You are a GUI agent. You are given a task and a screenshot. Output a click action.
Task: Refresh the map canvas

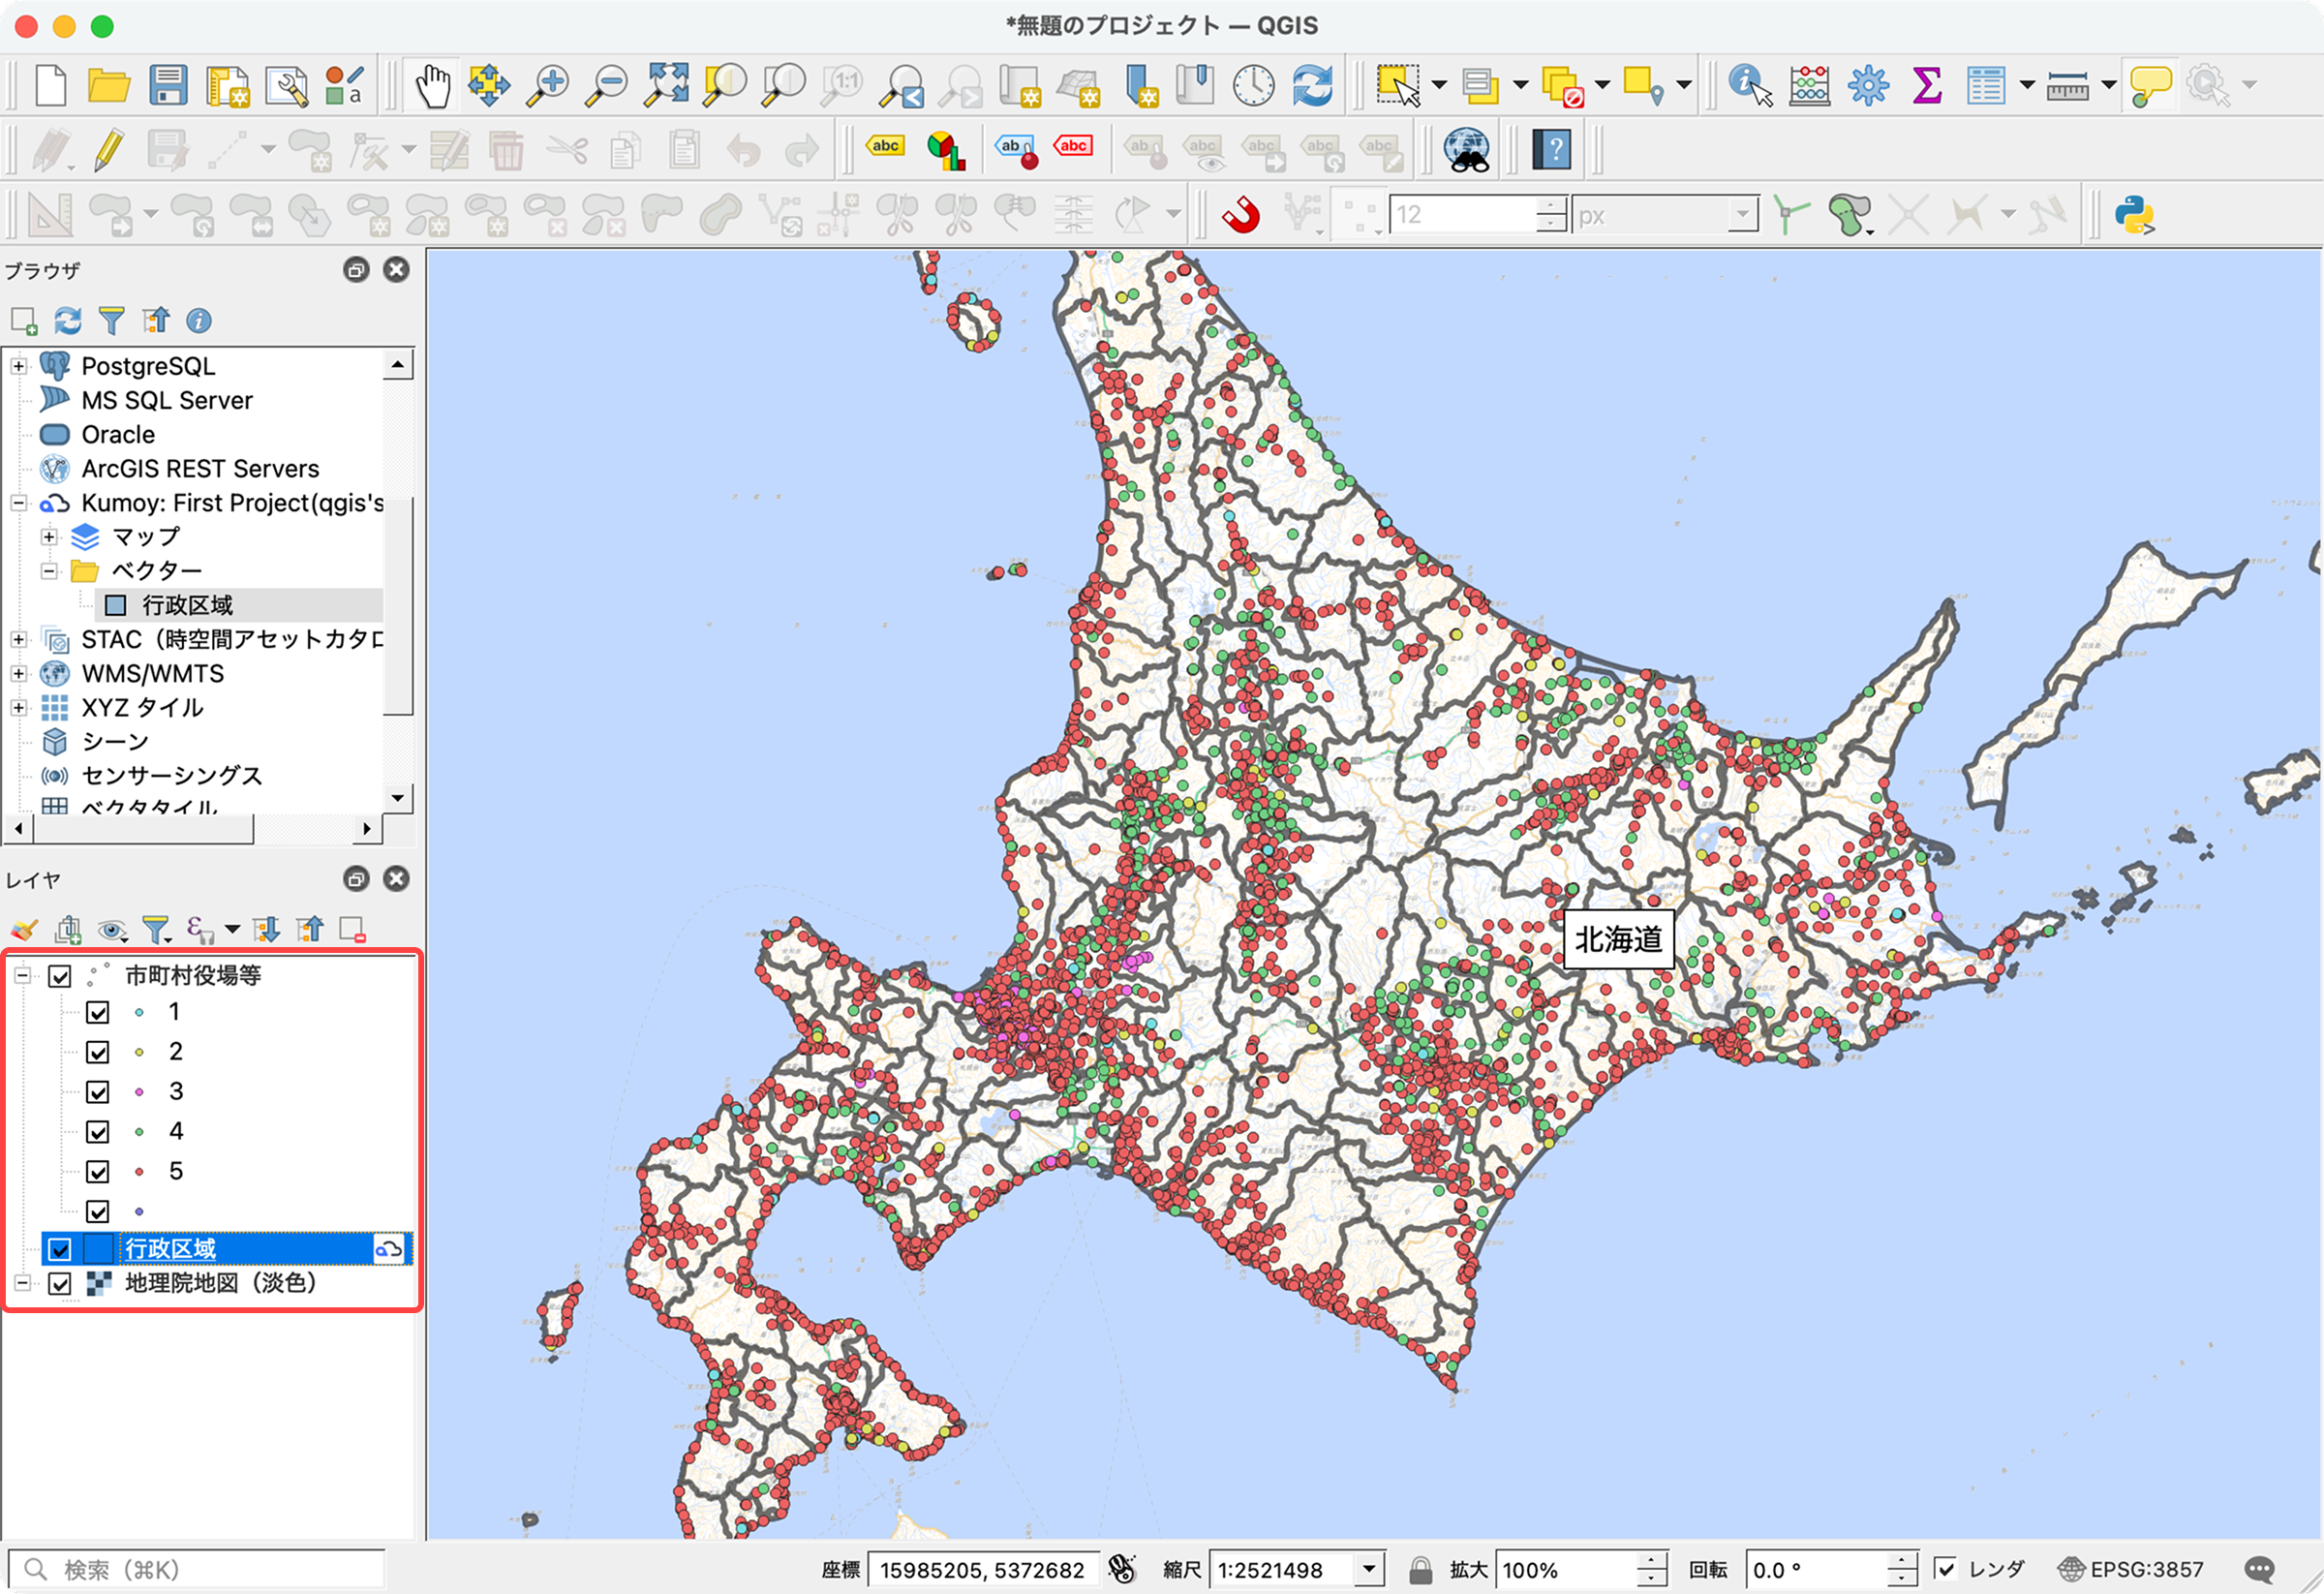coord(1315,84)
